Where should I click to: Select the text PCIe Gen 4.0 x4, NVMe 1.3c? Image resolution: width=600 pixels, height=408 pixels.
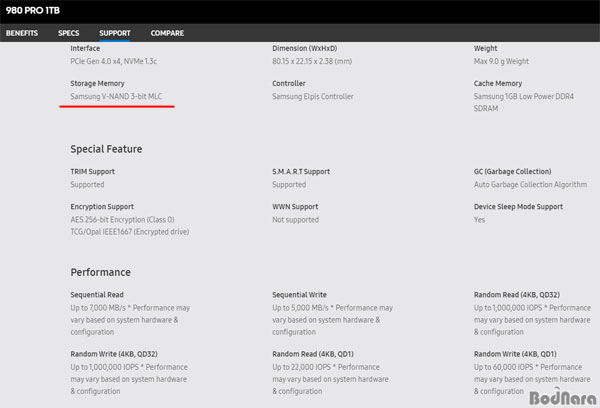[114, 61]
